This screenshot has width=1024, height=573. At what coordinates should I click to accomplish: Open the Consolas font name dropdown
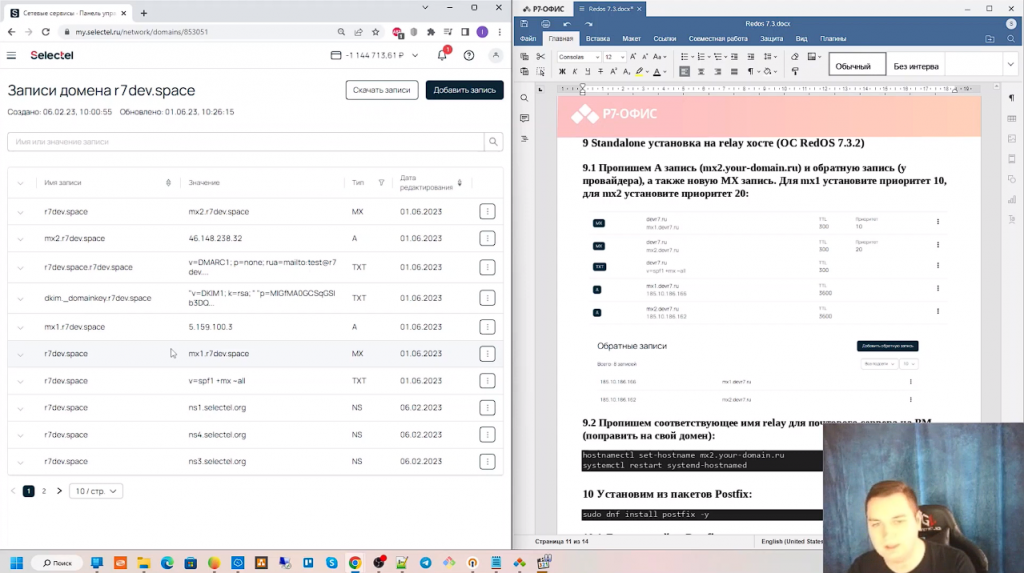click(x=596, y=57)
